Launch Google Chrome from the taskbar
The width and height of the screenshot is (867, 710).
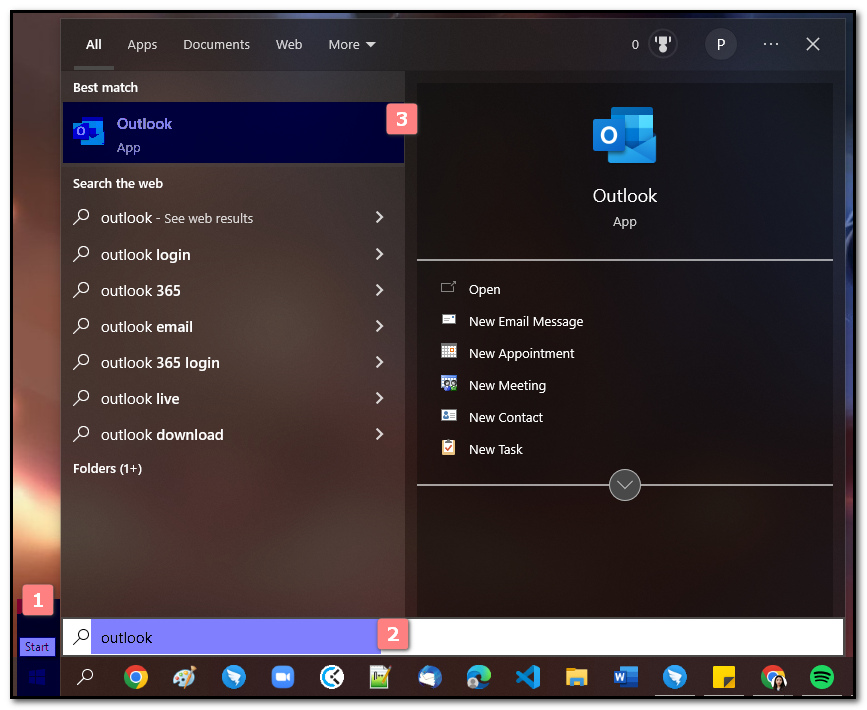pyautogui.click(x=135, y=677)
